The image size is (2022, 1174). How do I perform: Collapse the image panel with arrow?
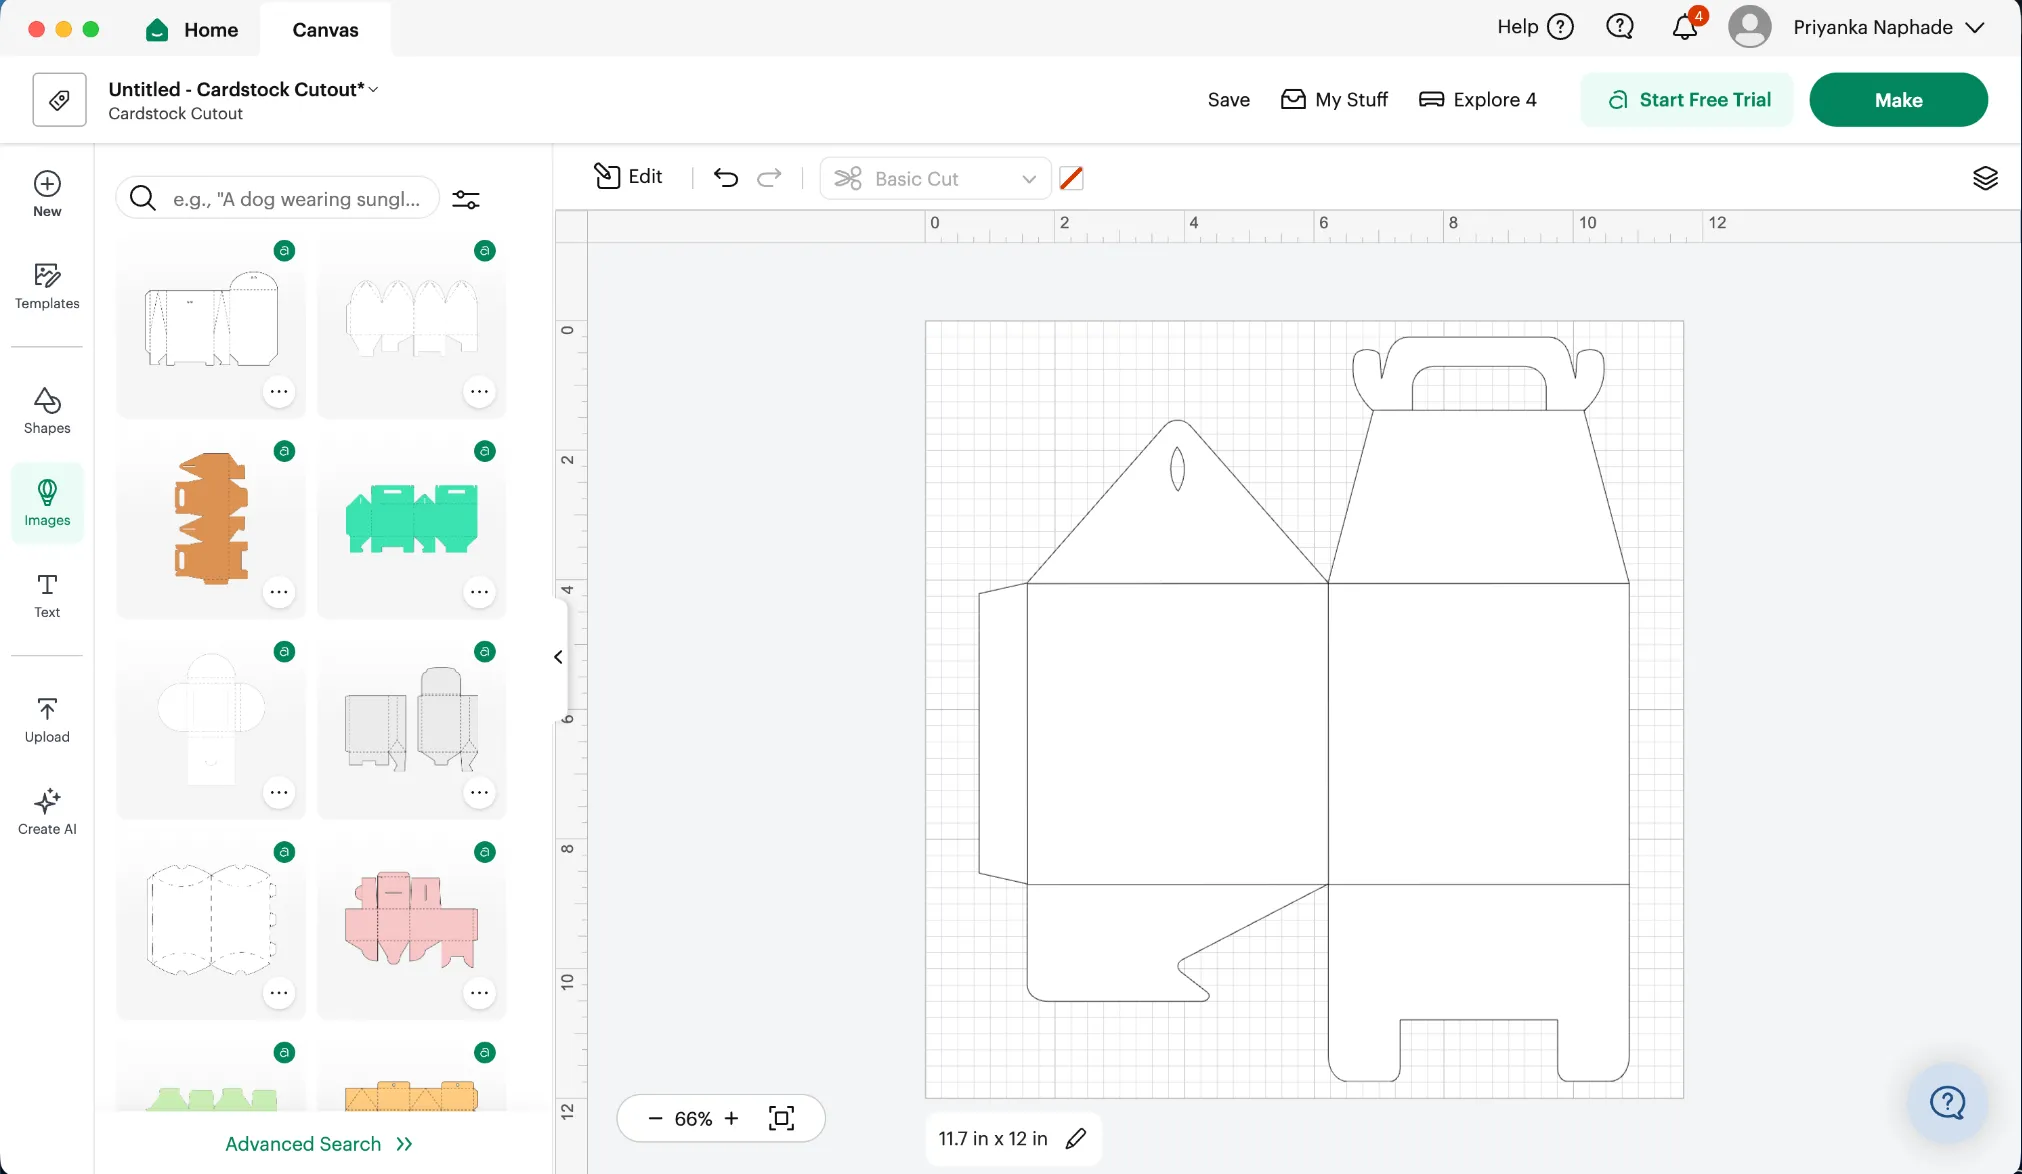click(x=558, y=657)
